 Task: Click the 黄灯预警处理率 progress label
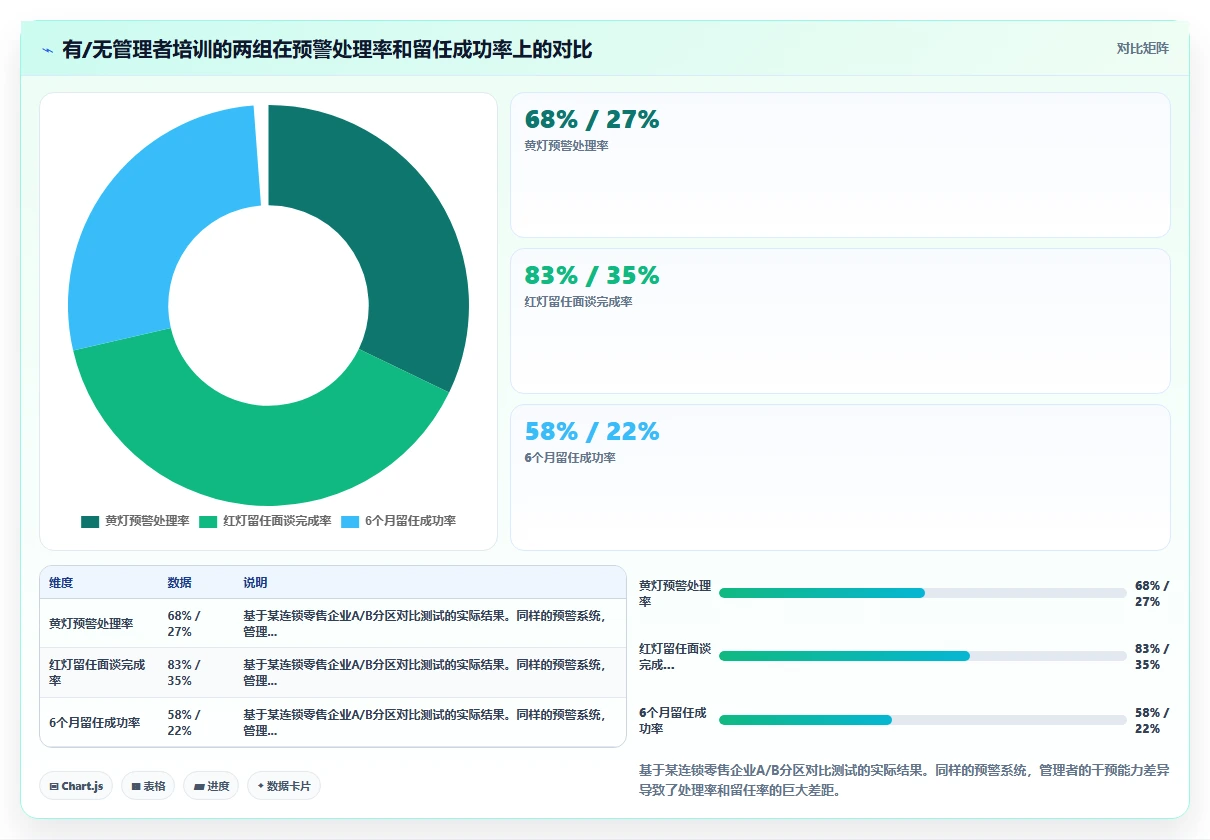click(x=675, y=593)
